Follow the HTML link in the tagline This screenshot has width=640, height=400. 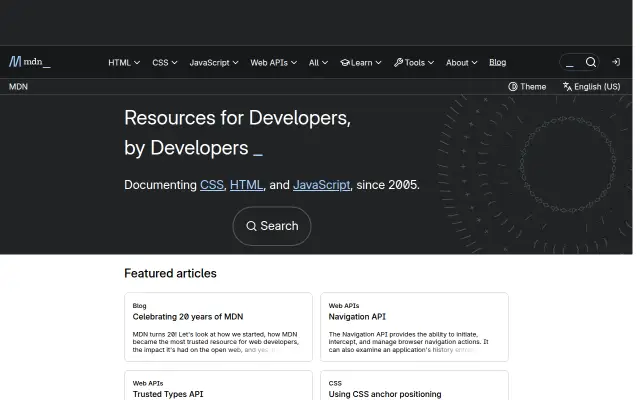[x=246, y=185]
